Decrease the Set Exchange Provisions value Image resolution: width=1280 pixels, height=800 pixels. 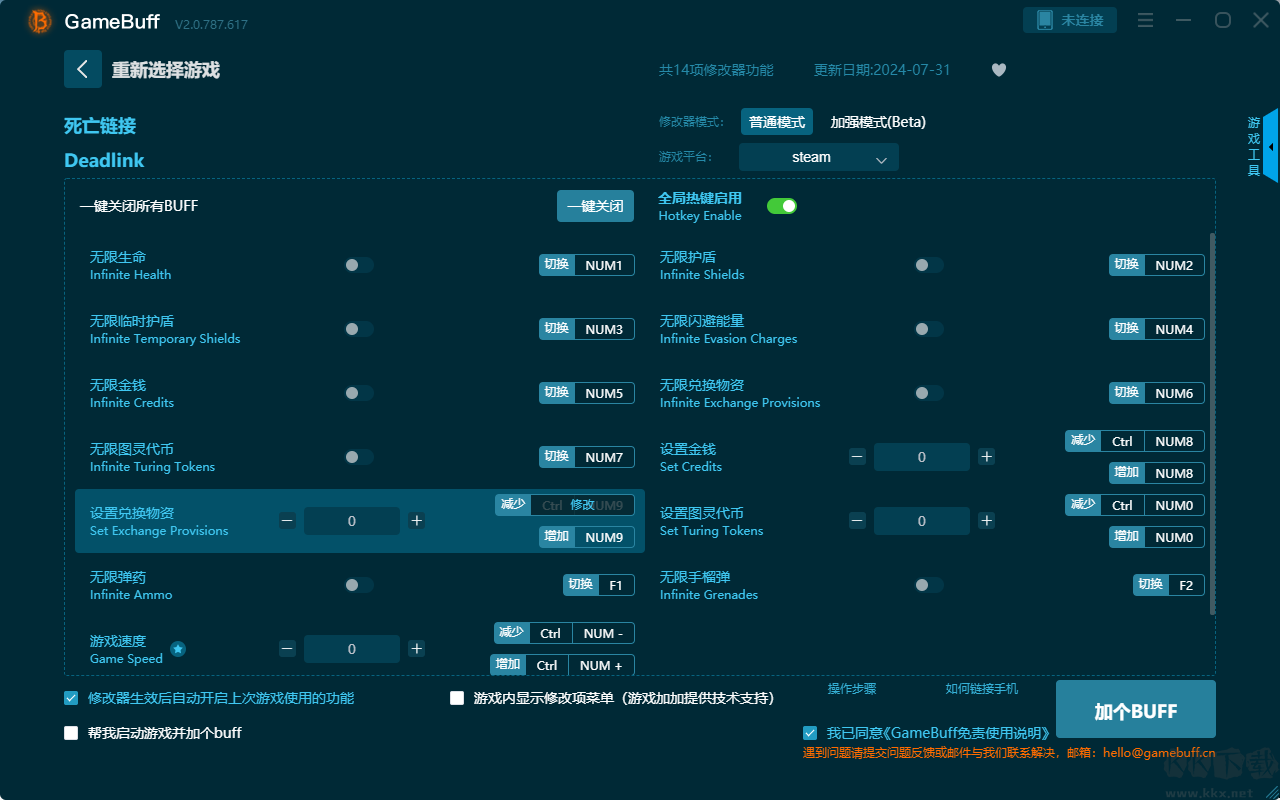(x=287, y=521)
